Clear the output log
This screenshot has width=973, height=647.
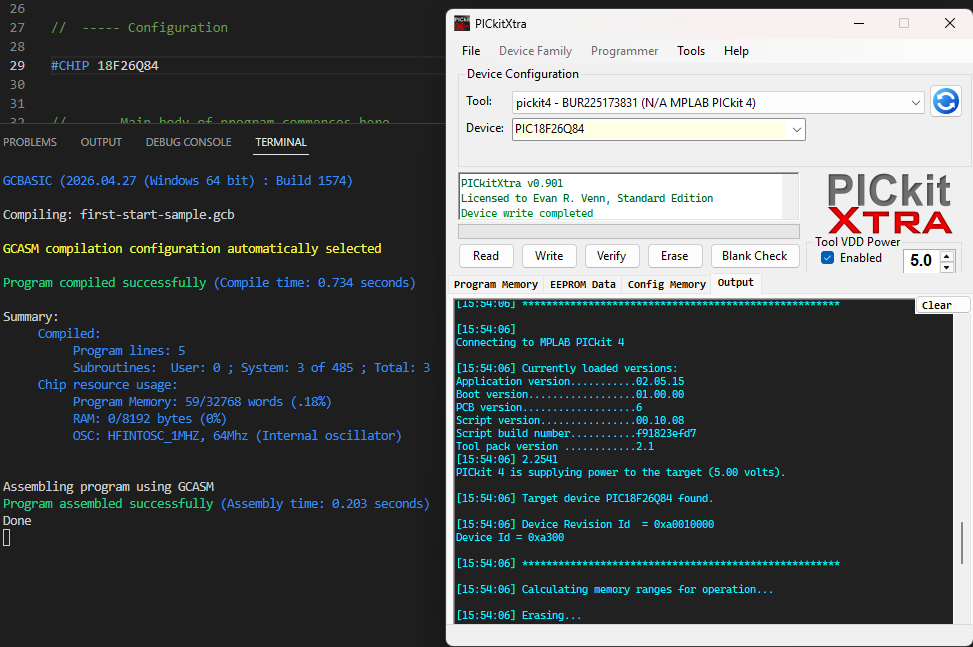click(937, 306)
